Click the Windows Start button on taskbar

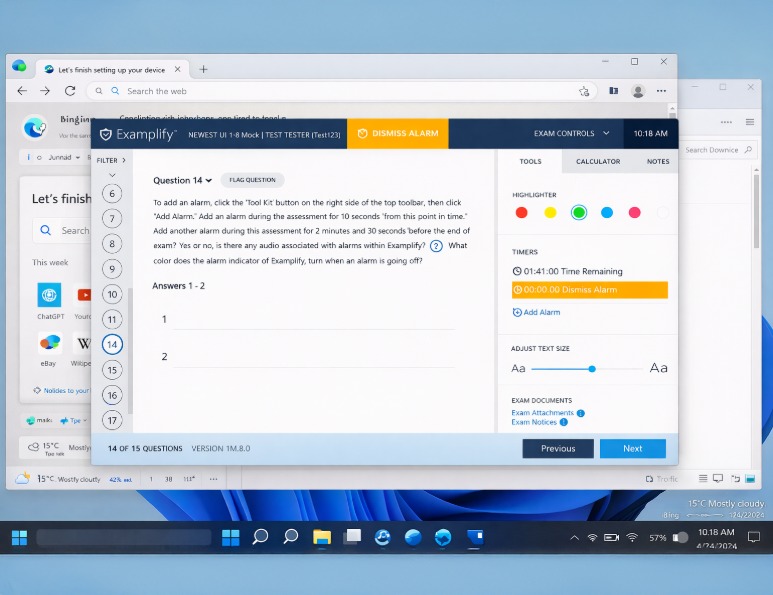[x=20, y=537]
